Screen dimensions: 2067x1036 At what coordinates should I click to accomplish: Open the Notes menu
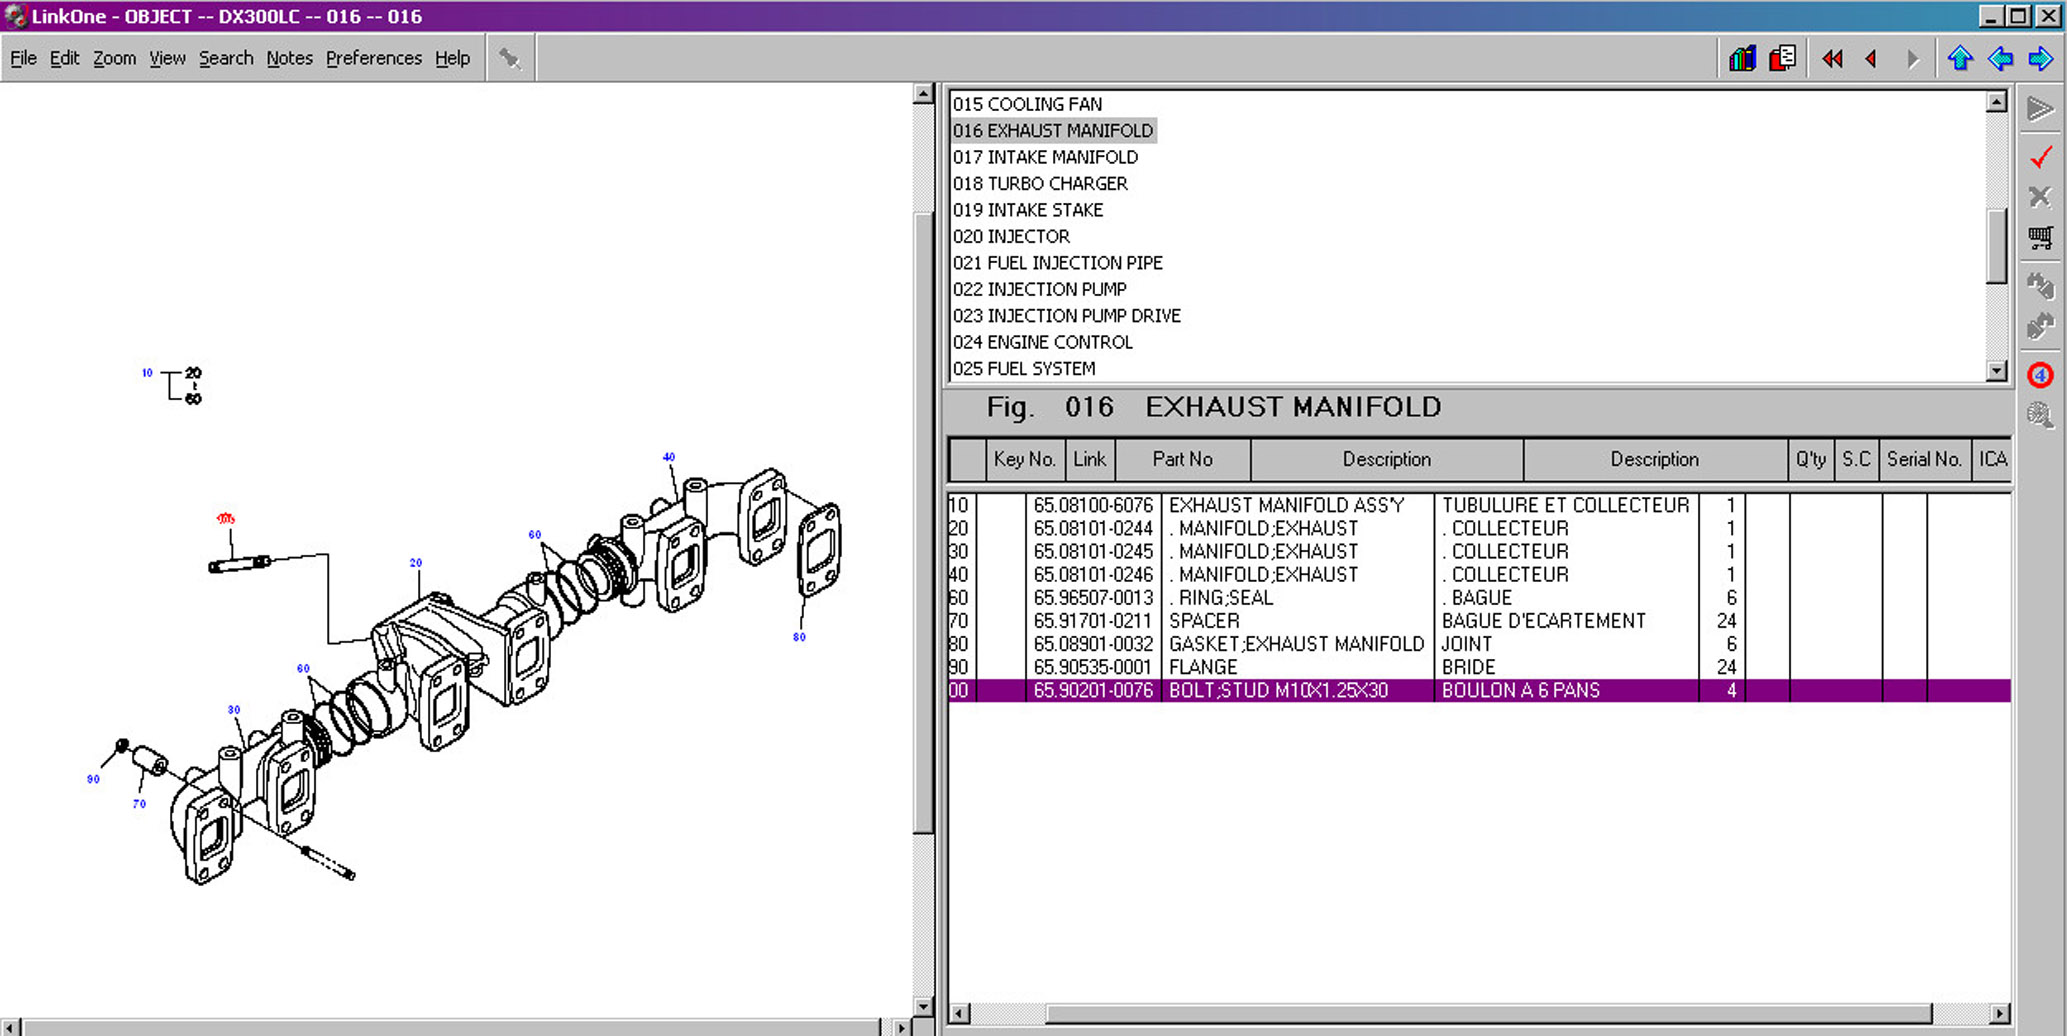[x=289, y=58]
